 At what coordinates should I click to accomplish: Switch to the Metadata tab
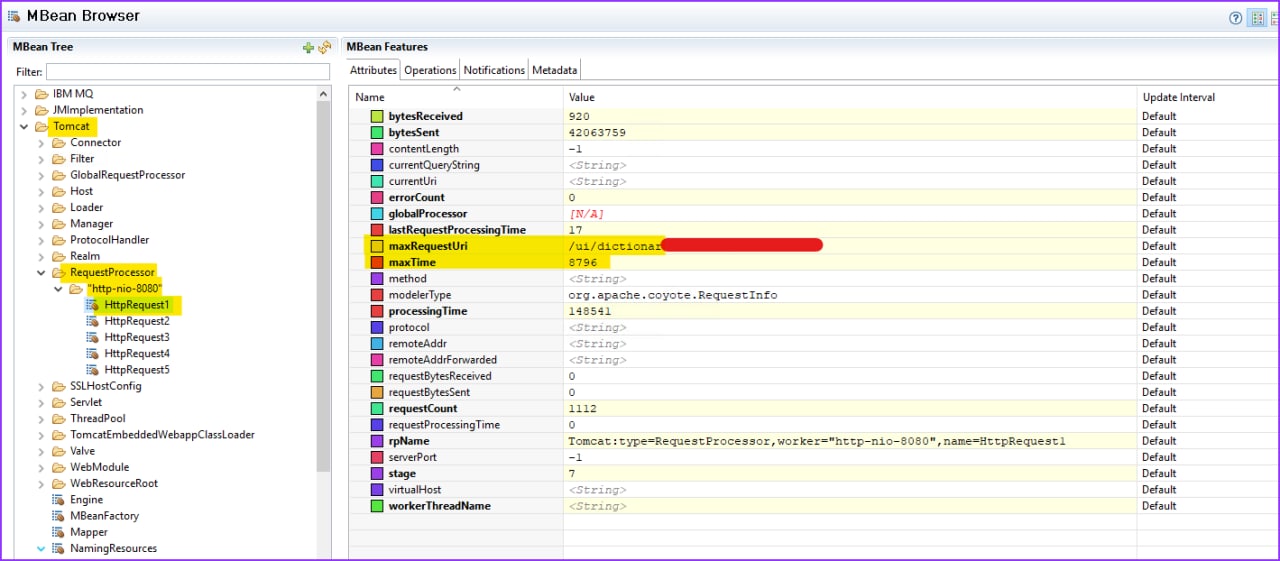pos(554,70)
